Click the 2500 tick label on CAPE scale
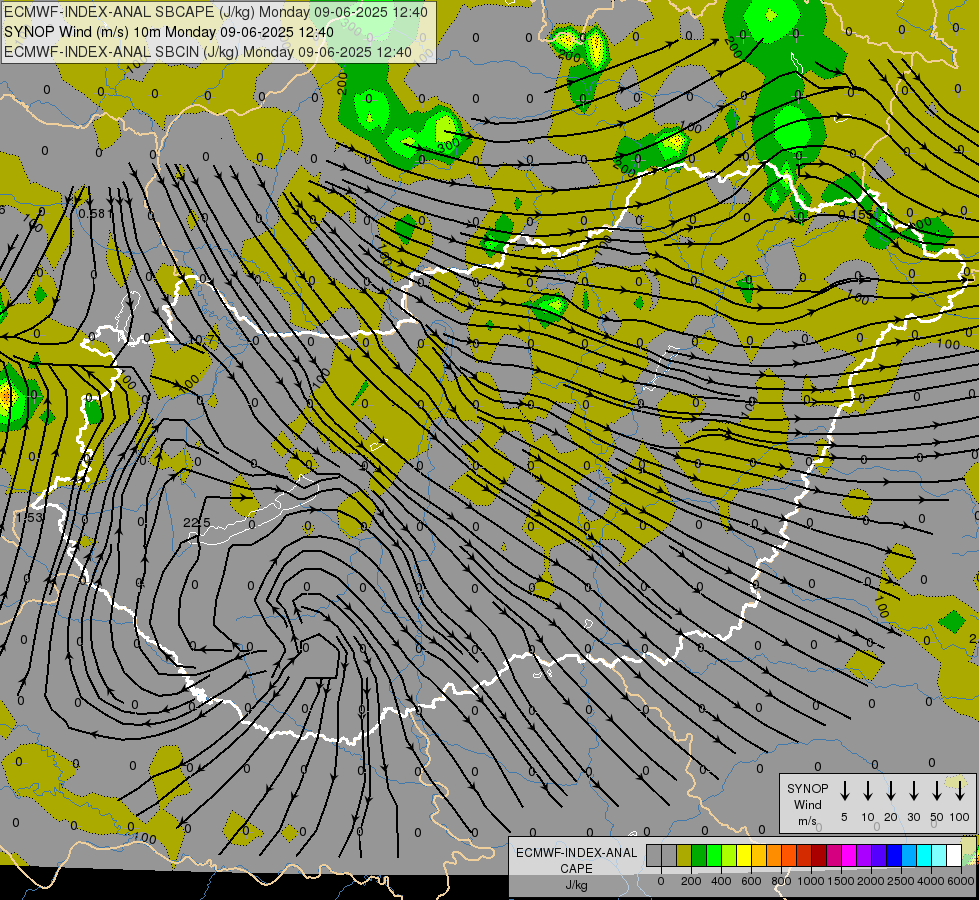 click(901, 881)
